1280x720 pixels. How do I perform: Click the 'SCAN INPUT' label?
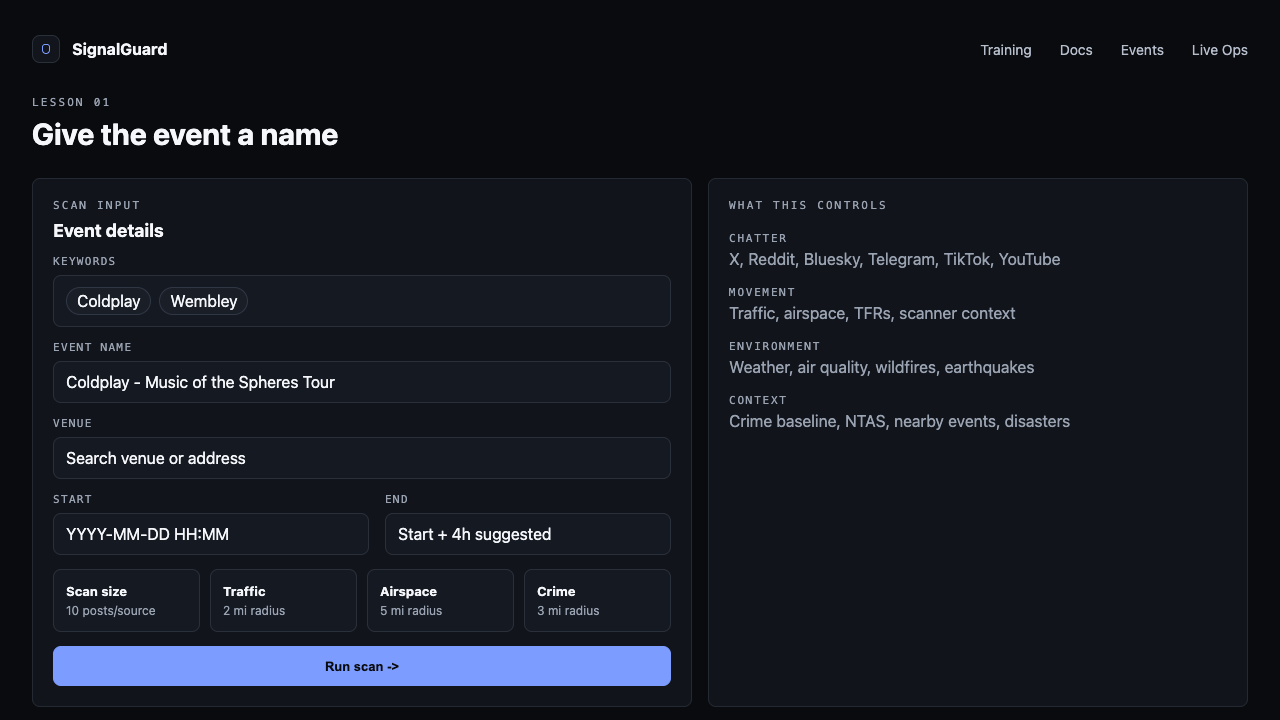point(97,205)
